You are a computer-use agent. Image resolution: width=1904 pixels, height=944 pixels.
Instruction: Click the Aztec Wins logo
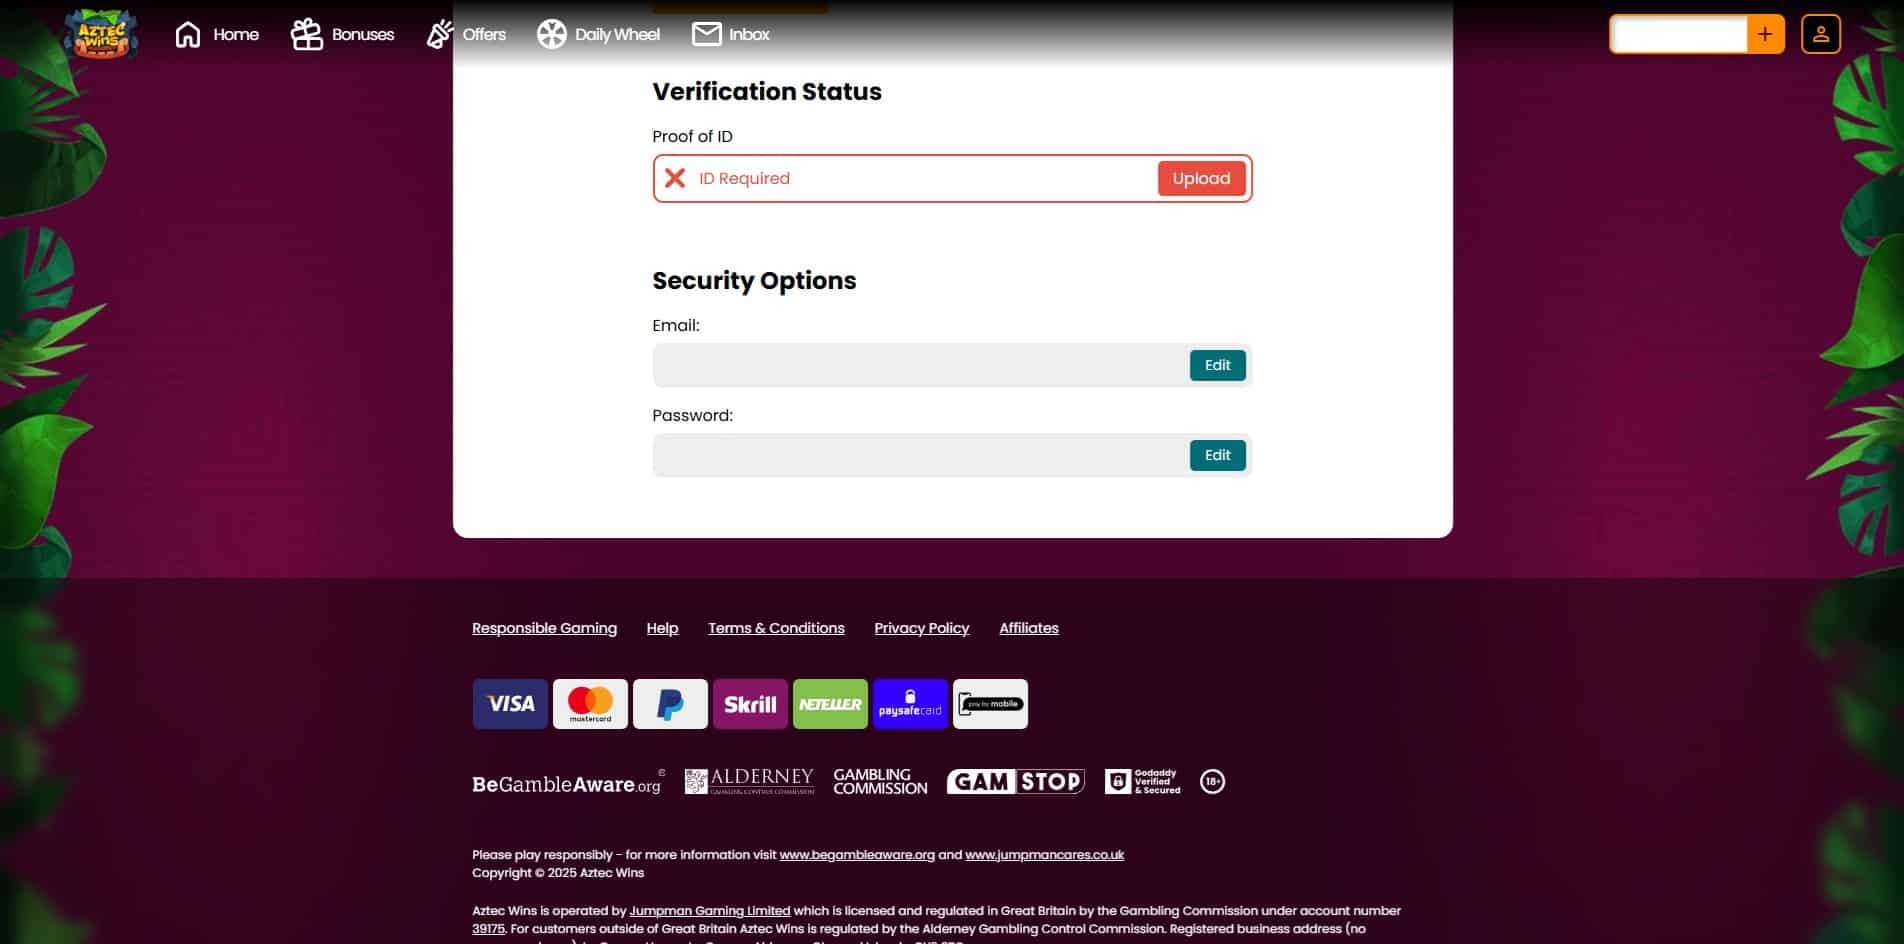pyautogui.click(x=101, y=33)
